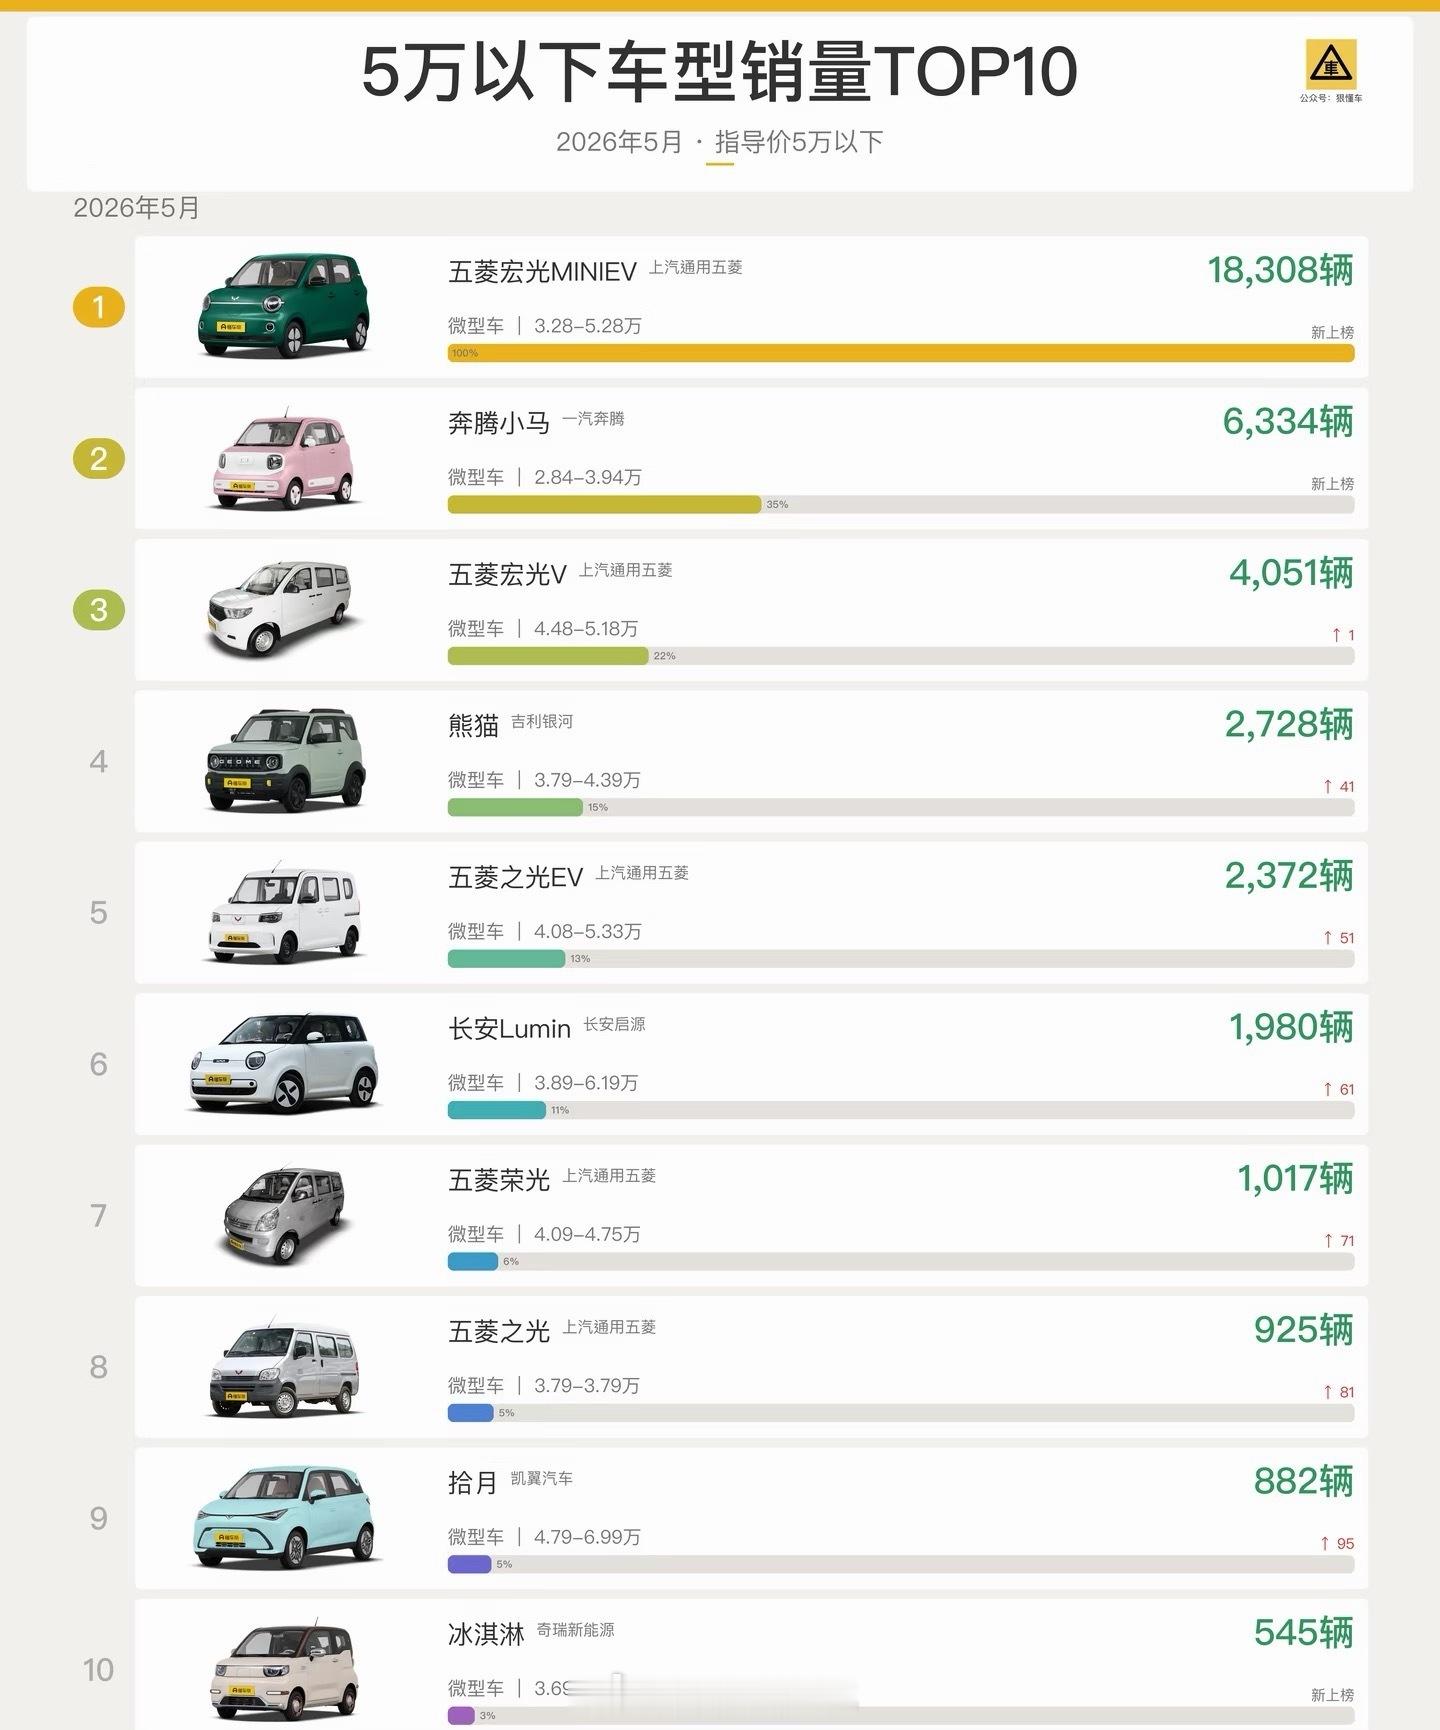The height and width of the screenshot is (1730, 1440).
Task: Click 新上榜 tag on 奔腾小马 row
Action: click(1332, 484)
